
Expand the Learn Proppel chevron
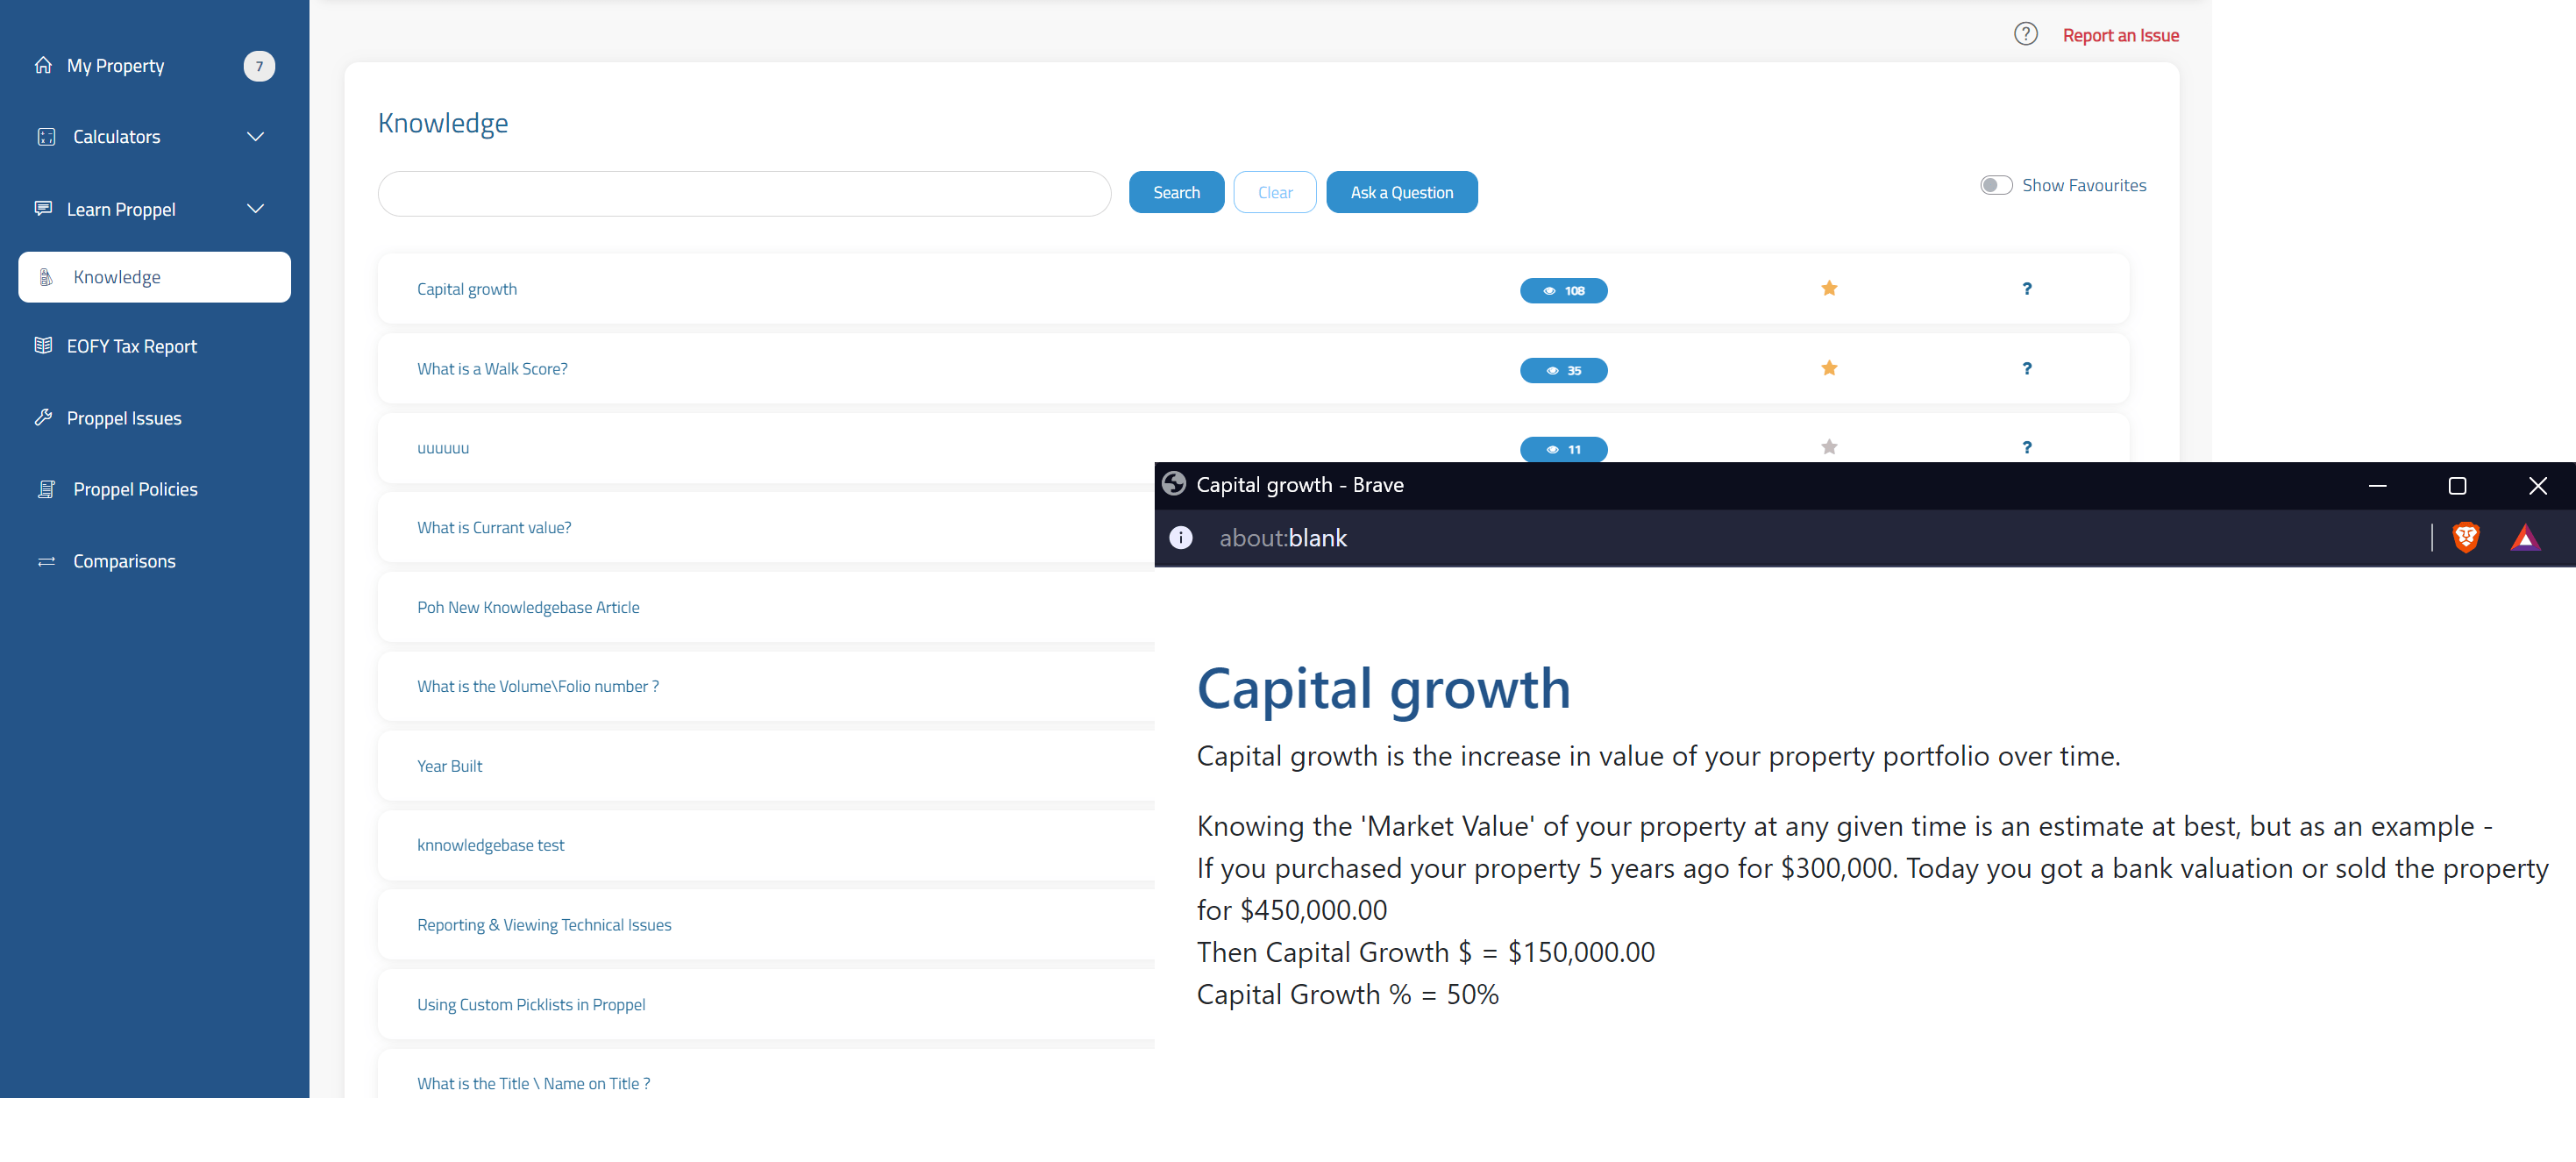coord(255,209)
